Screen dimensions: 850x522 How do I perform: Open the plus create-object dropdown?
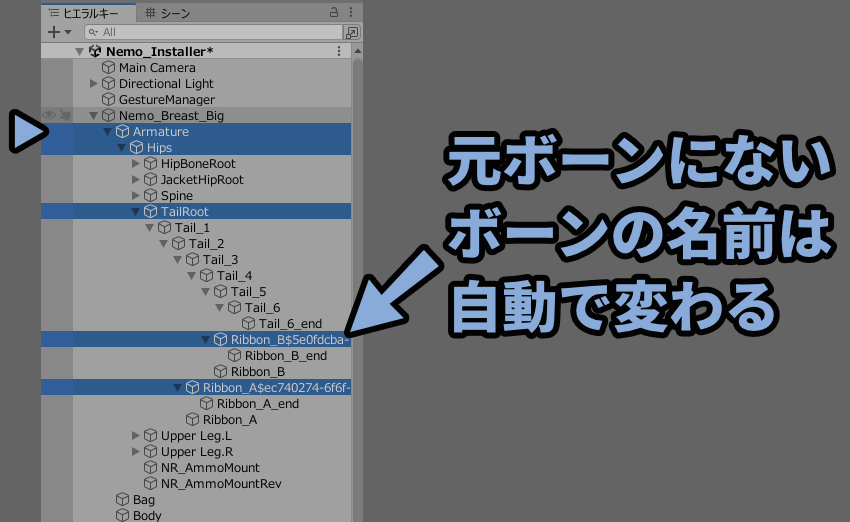click(59, 33)
